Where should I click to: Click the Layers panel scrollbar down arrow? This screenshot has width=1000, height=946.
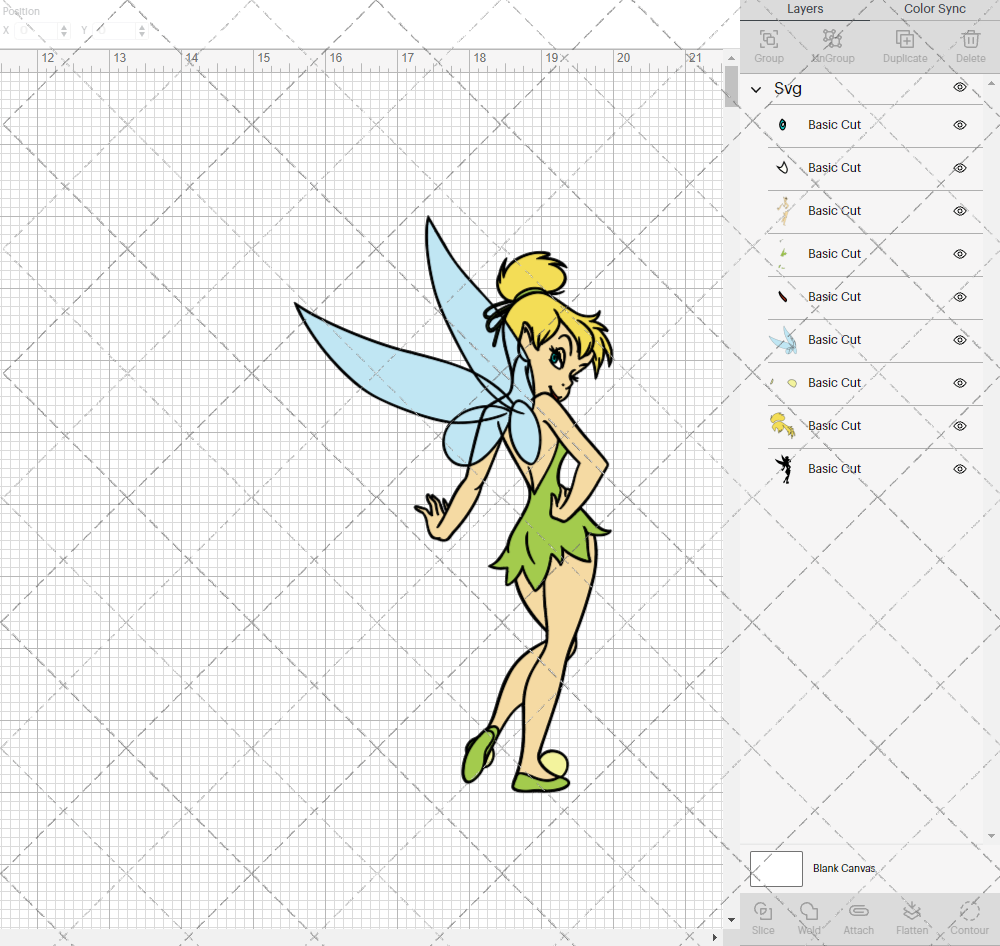[990, 836]
